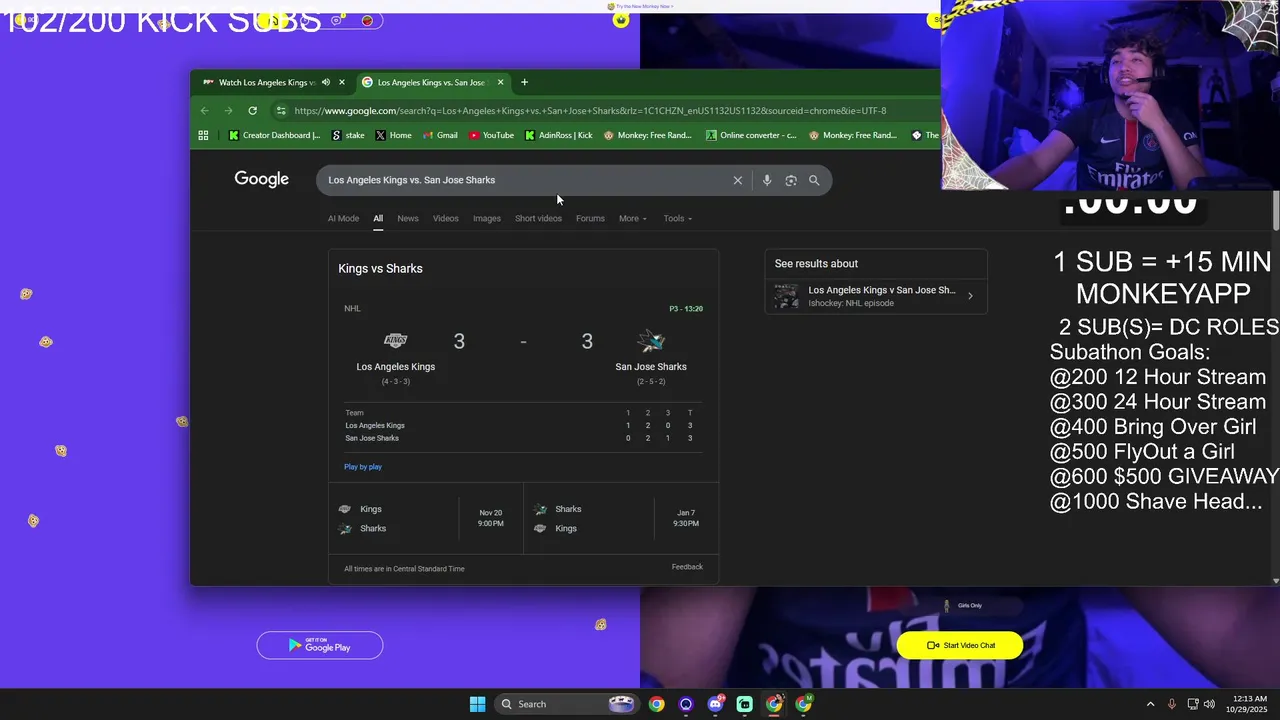Open the YouTube bookmark
Screen dimensions: 1280x720
coord(491,135)
